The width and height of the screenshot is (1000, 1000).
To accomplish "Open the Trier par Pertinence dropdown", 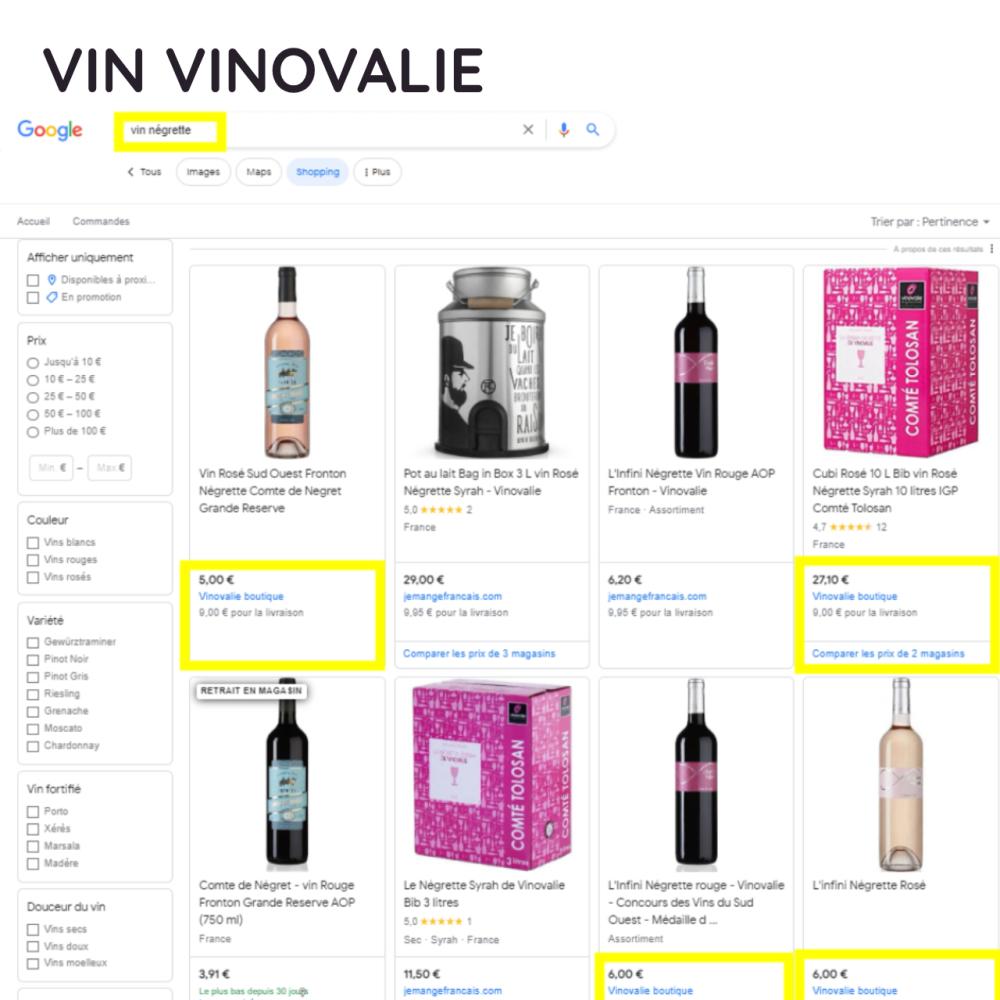I will (930, 222).
